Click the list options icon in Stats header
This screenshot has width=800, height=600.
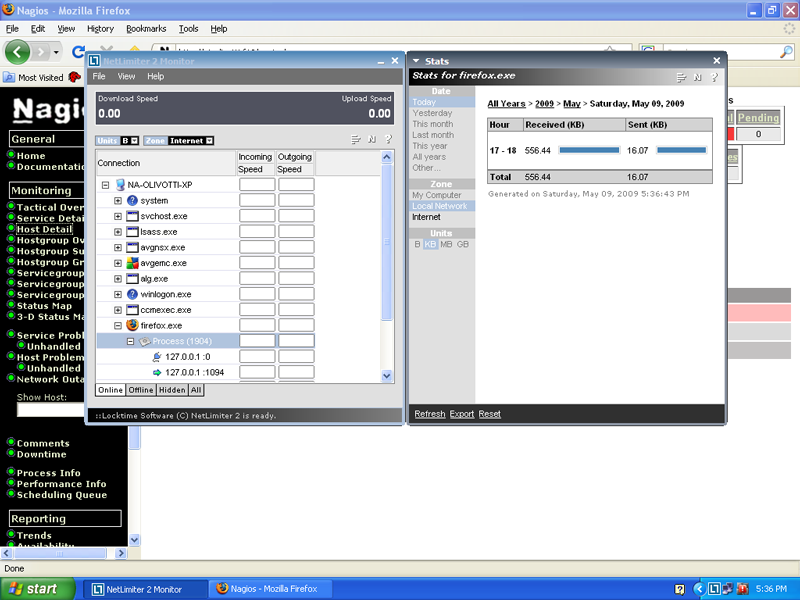pyautogui.click(x=681, y=77)
